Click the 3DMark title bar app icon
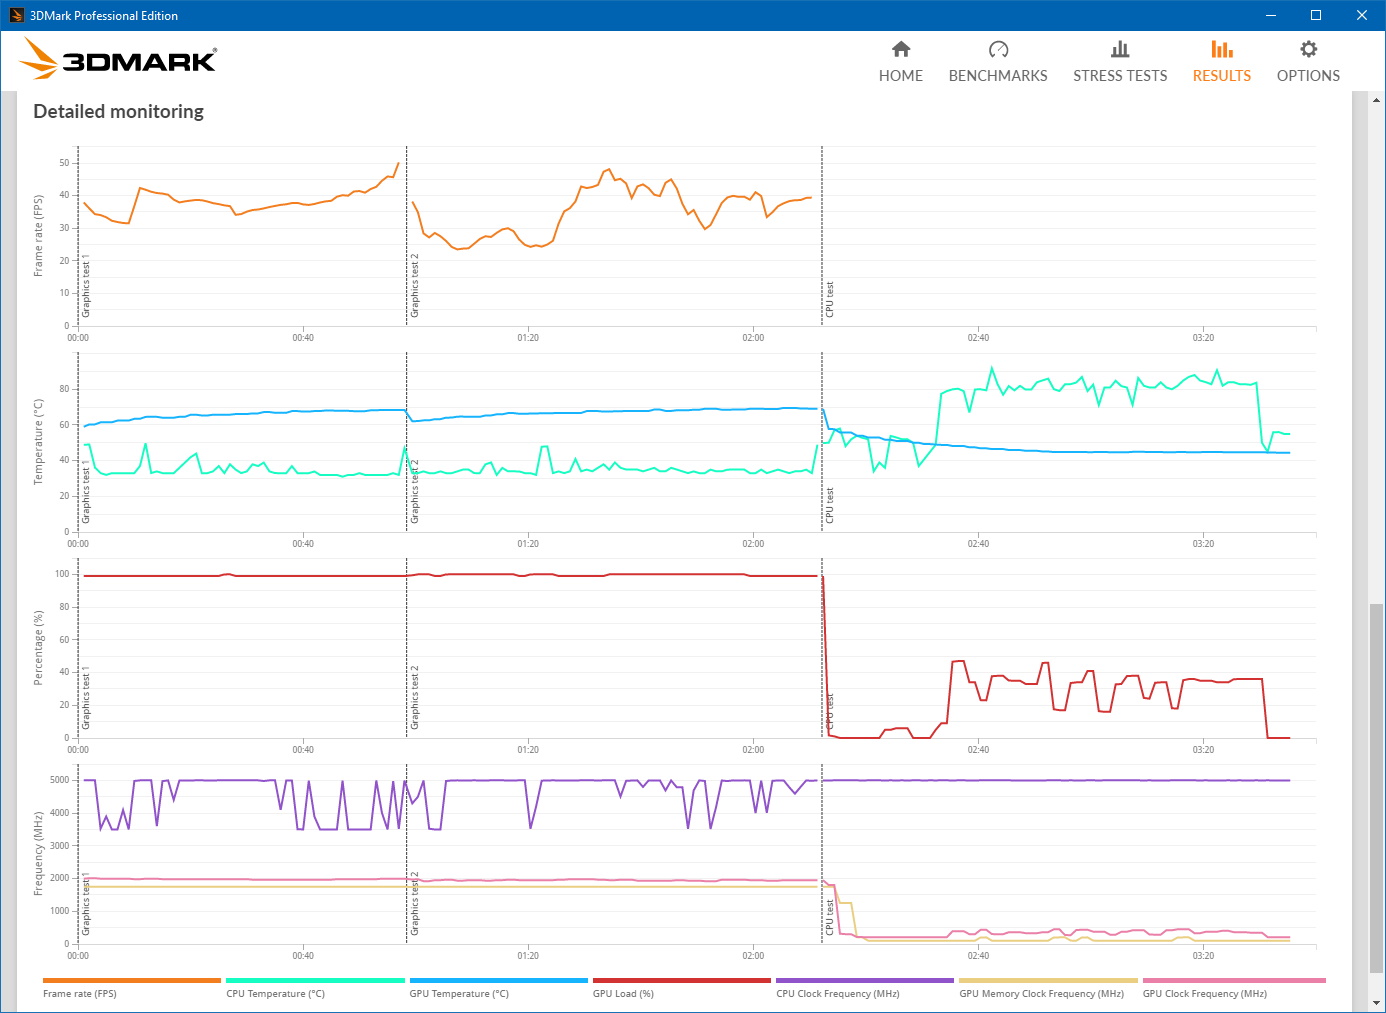Viewport: 1386px width, 1013px height. (16, 15)
